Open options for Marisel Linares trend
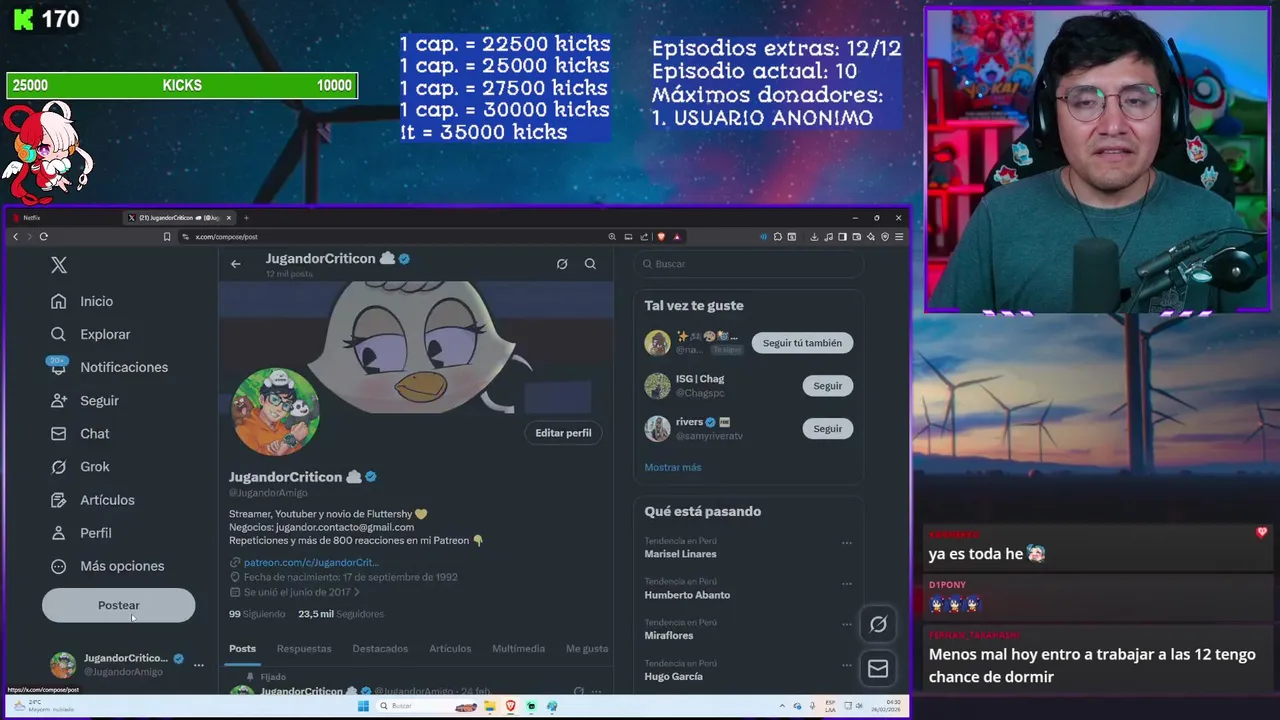 pos(847,543)
